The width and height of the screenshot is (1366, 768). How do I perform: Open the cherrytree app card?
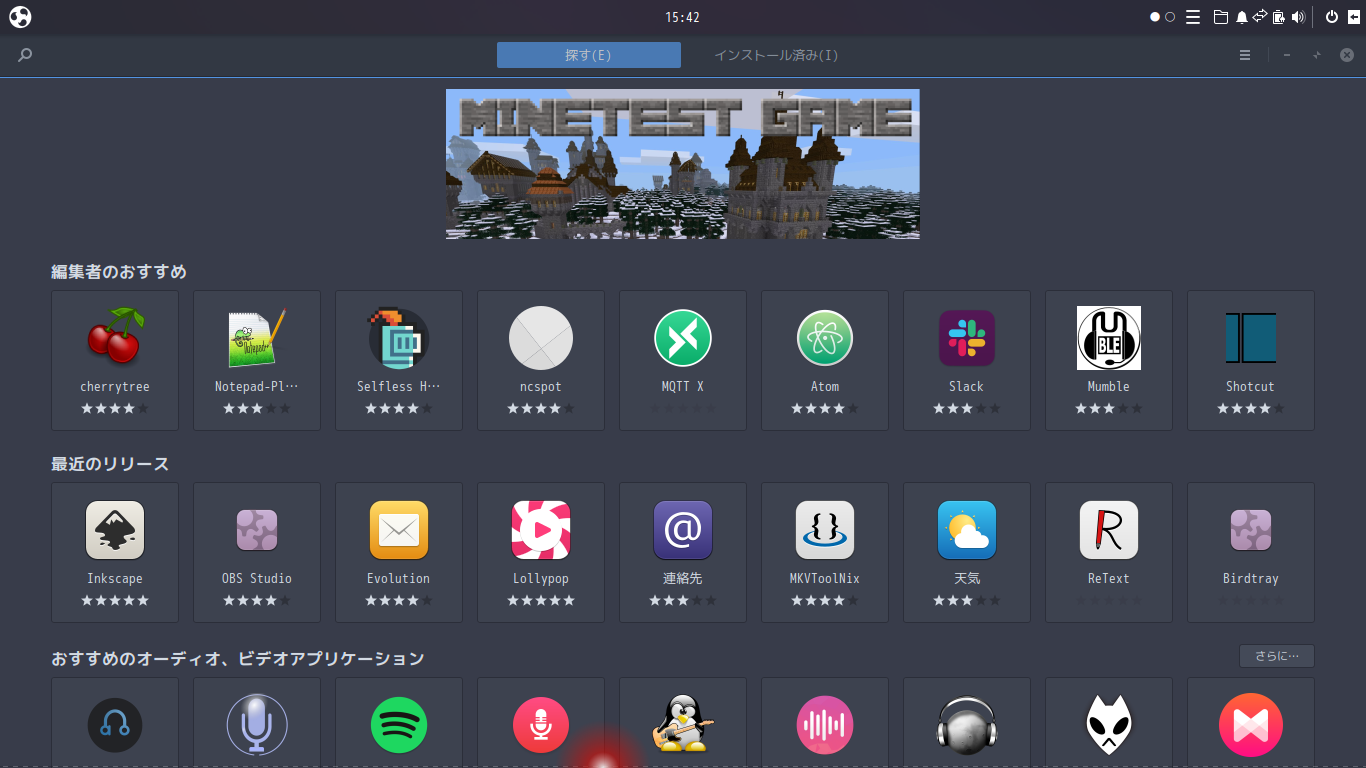click(x=115, y=360)
